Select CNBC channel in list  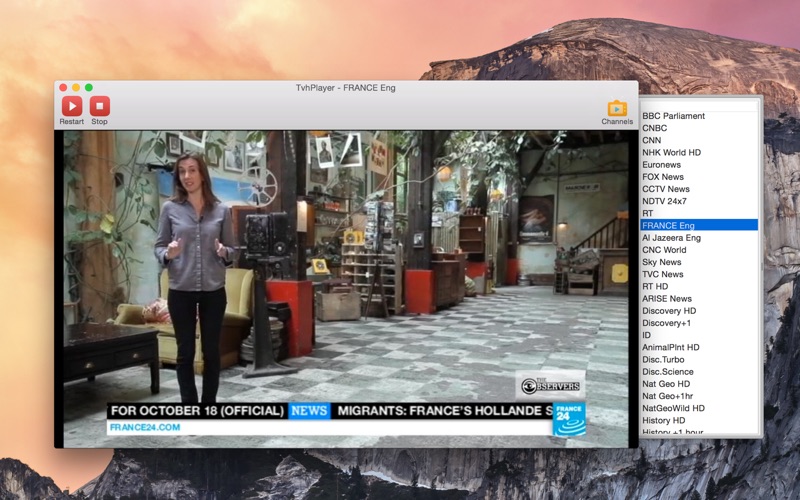click(x=699, y=128)
